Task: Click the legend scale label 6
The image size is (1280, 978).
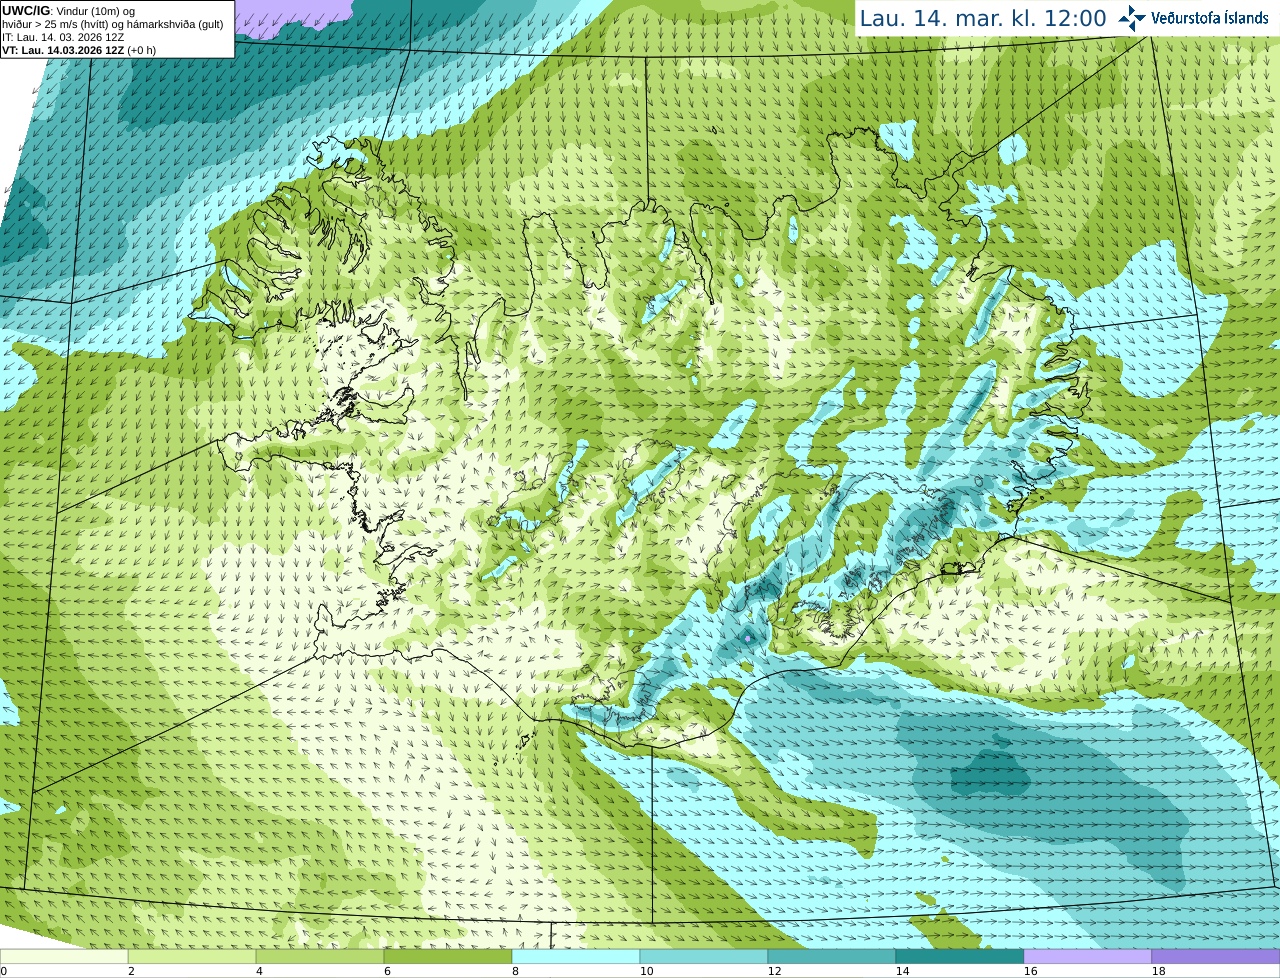Action: (387, 971)
